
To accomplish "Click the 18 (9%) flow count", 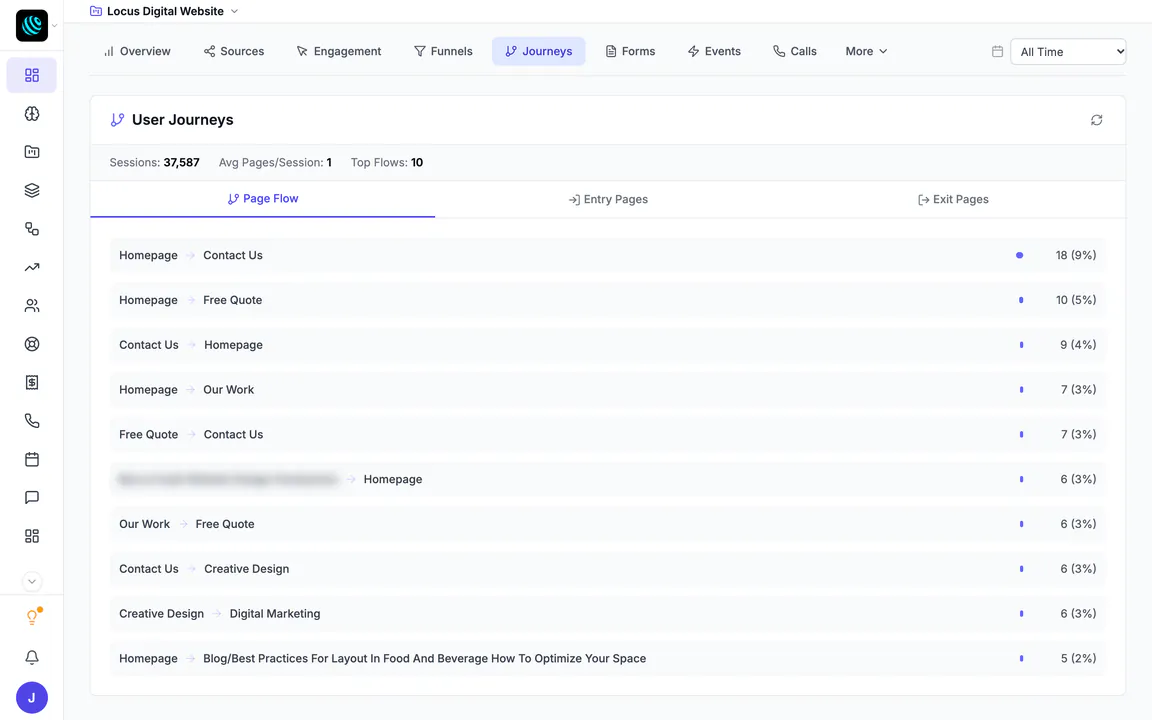I will click(x=1076, y=256).
